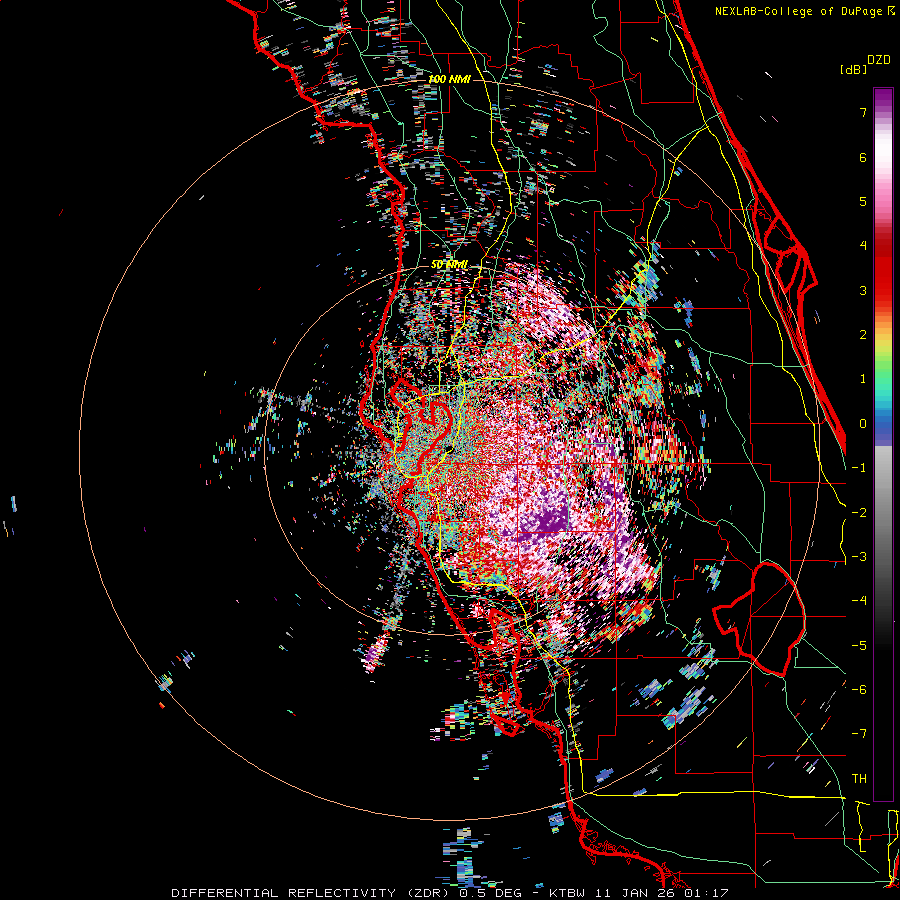Click the Lake Okeechobee red outline
900x900 pixels.
point(759,619)
